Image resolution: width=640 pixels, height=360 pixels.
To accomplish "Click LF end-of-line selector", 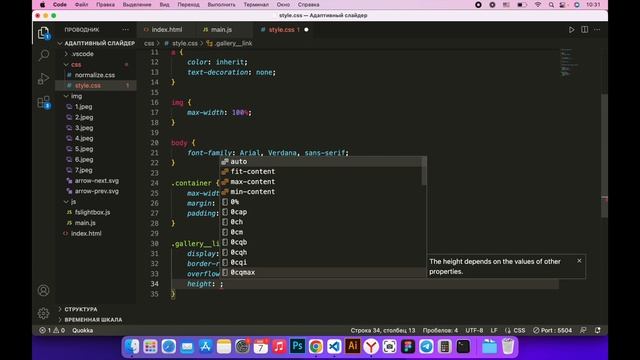I will pyautogui.click(x=494, y=330).
